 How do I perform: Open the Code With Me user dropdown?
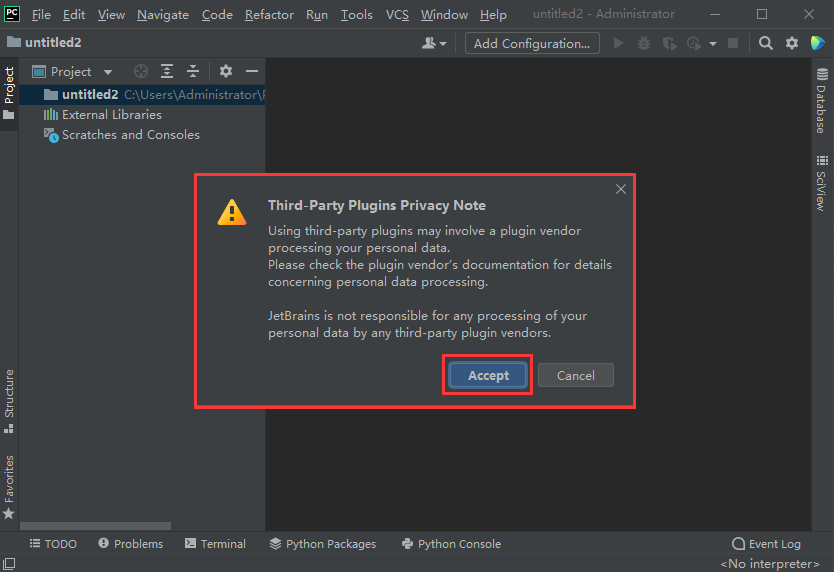tap(434, 43)
